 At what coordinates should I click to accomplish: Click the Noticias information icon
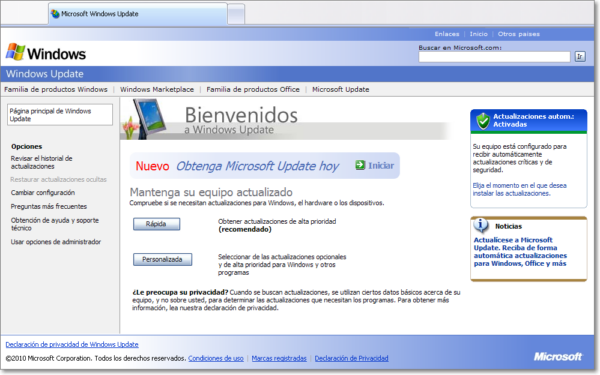[481, 225]
